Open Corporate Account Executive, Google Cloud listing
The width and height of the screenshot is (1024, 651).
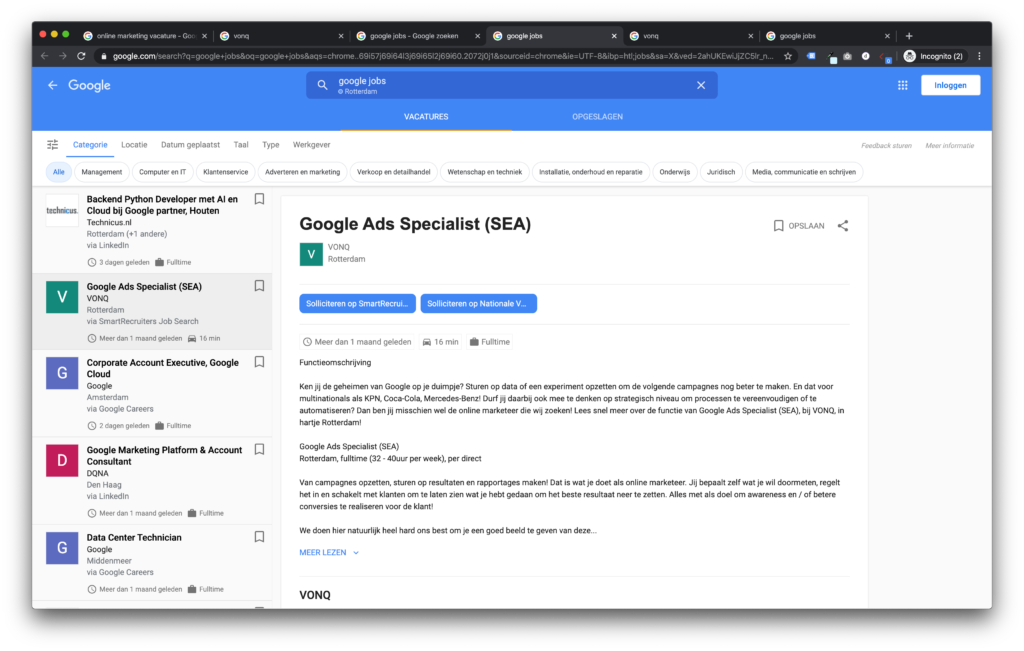(x=152, y=394)
